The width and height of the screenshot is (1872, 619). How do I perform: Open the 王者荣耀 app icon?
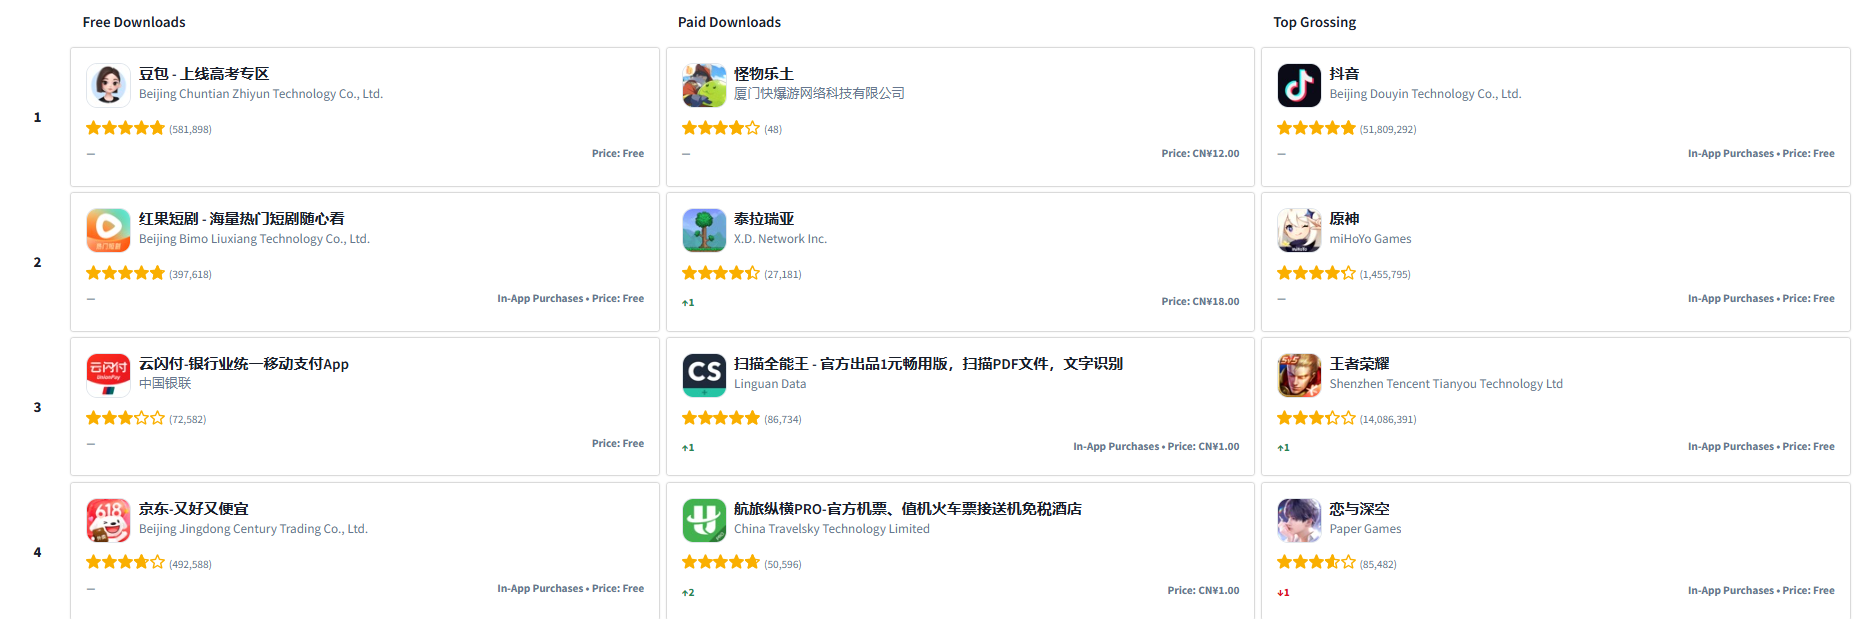[1299, 375]
